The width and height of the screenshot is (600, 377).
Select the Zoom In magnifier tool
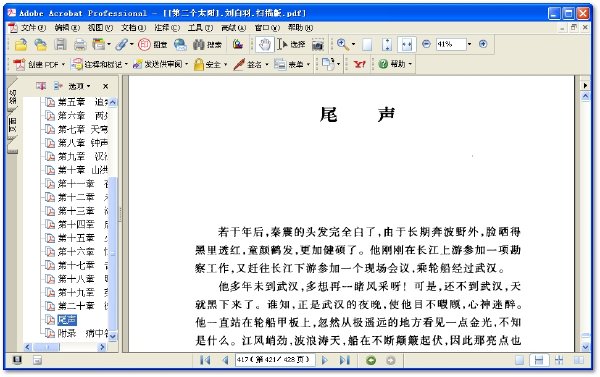point(342,44)
